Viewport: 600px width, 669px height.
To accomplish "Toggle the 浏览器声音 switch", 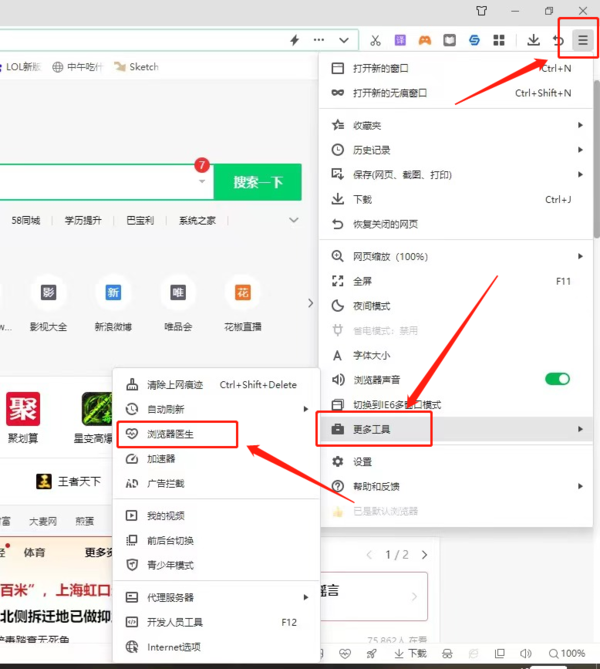I will (557, 379).
